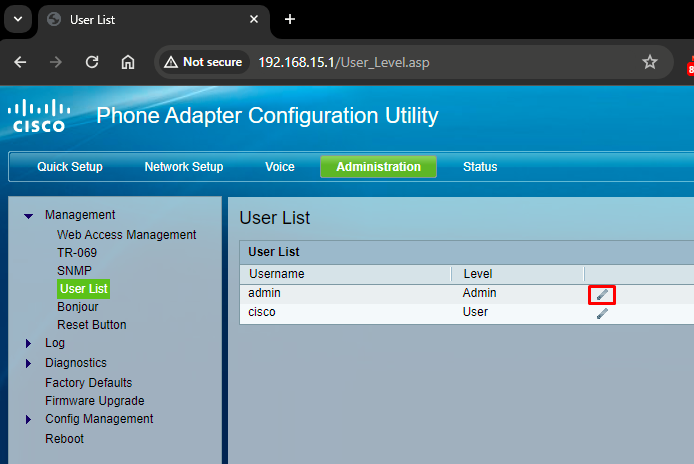Image resolution: width=694 pixels, height=464 pixels.
Task: Click the browser forward arrow
Action: pos(56,62)
